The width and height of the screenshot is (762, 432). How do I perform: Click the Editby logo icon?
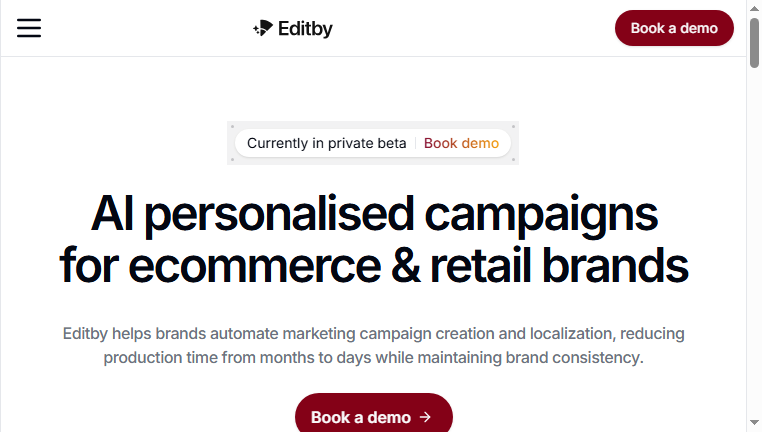263,28
